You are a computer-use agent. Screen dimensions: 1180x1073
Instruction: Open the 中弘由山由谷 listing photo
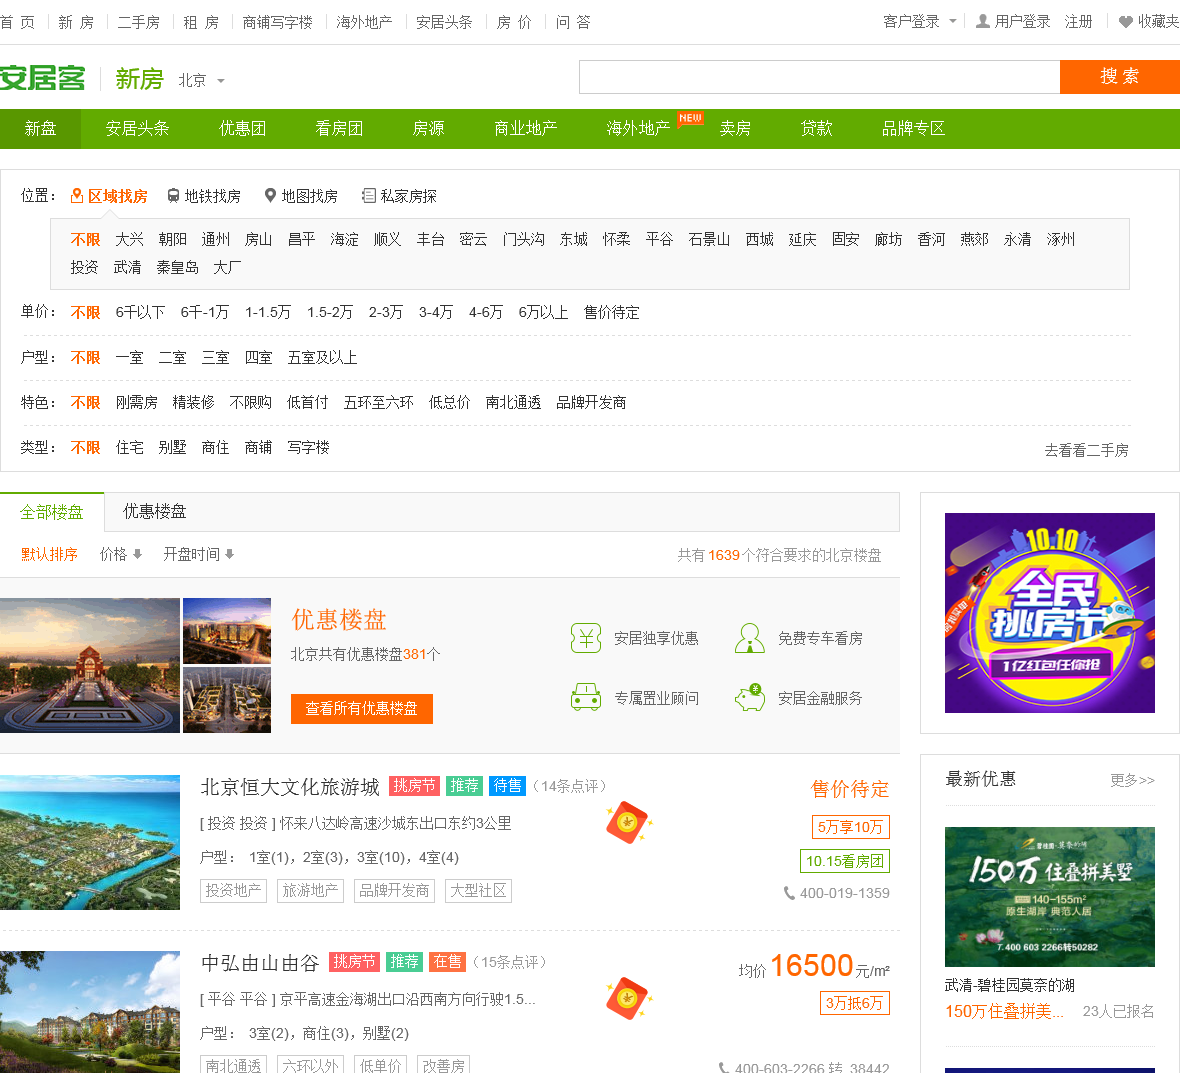coord(90,1012)
